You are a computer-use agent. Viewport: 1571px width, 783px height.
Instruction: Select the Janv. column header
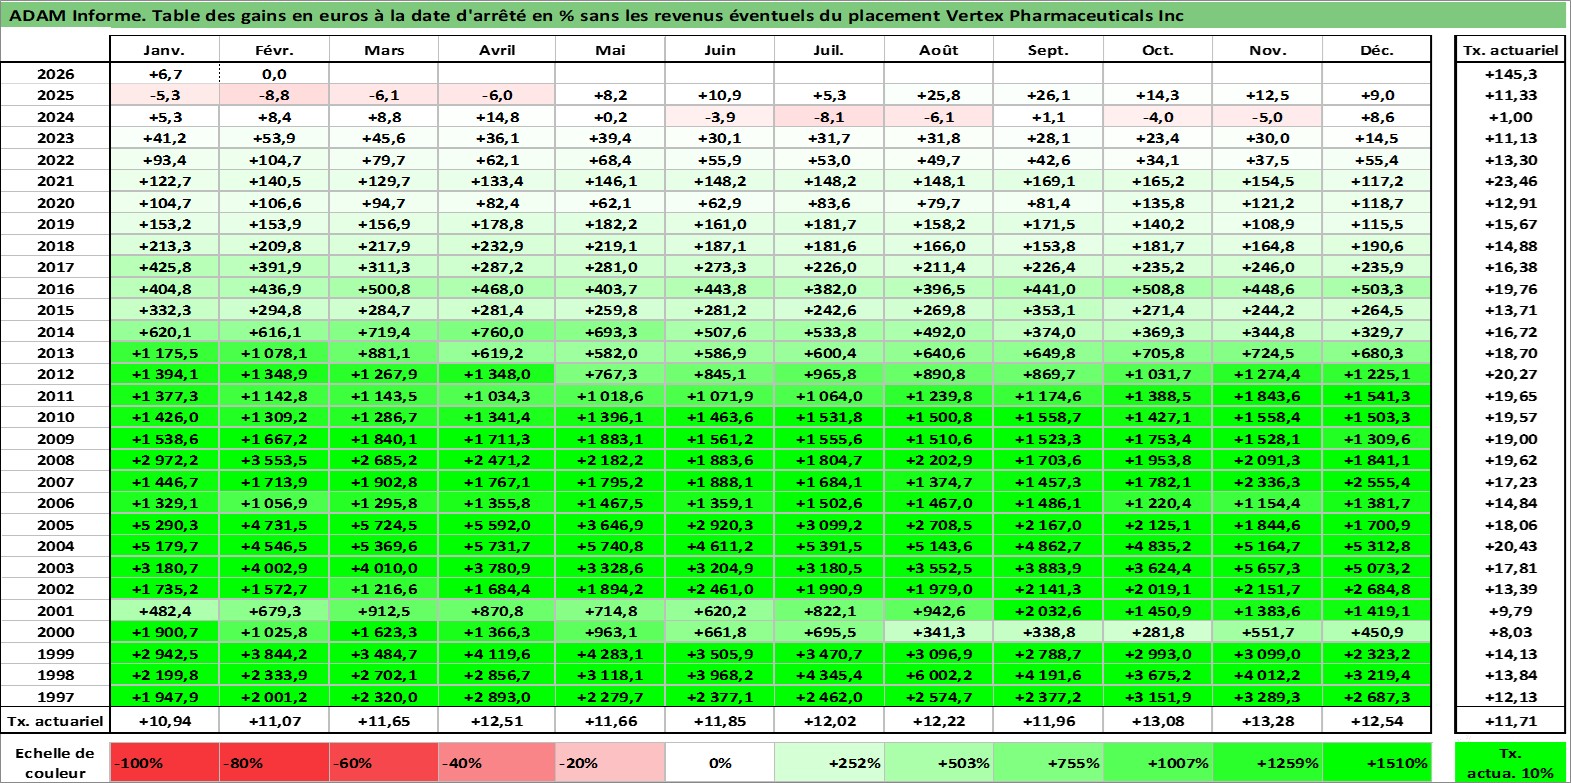tap(164, 50)
